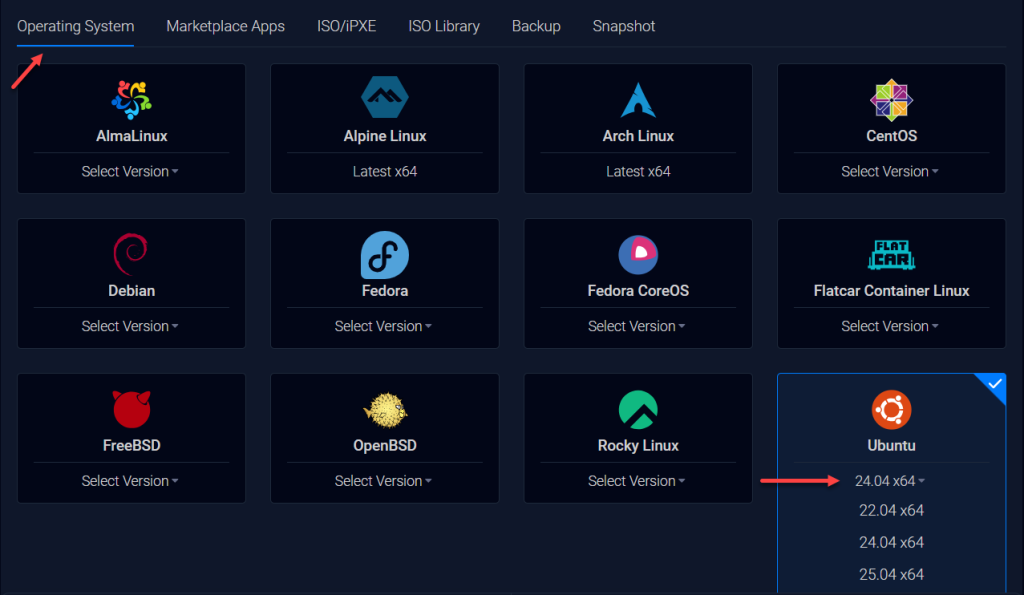
Task: Switch to the Marketplace Apps tab
Action: (x=225, y=26)
